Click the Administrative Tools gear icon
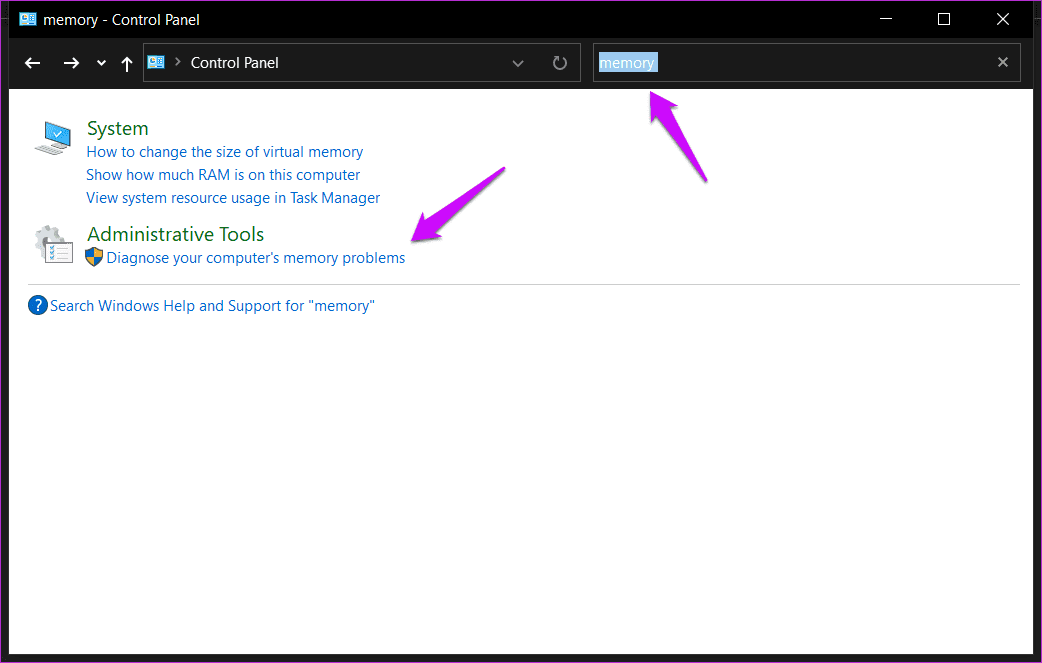Image resolution: width=1042 pixels, height=663 pixels. (x=54, y=244)
